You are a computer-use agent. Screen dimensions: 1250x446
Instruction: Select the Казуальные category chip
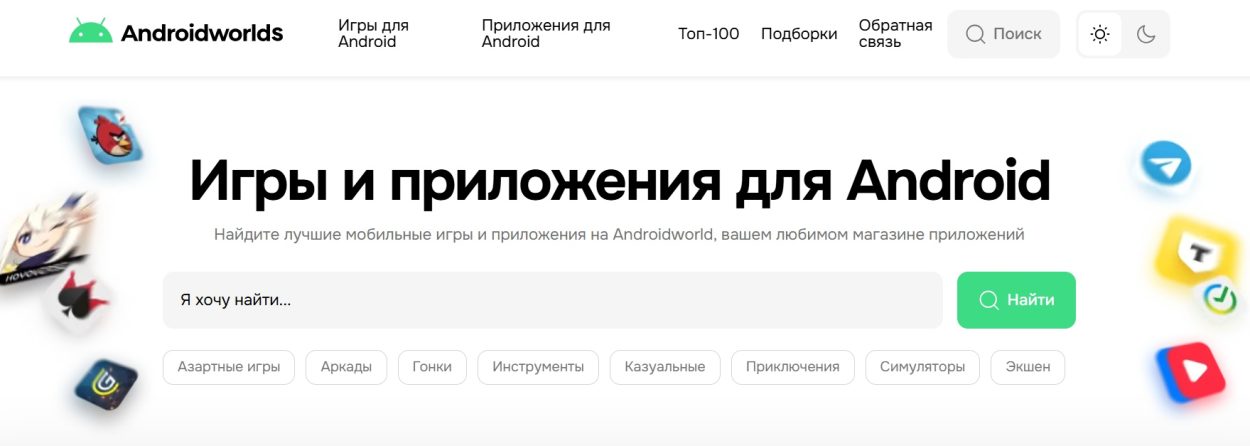click(665, 367)
